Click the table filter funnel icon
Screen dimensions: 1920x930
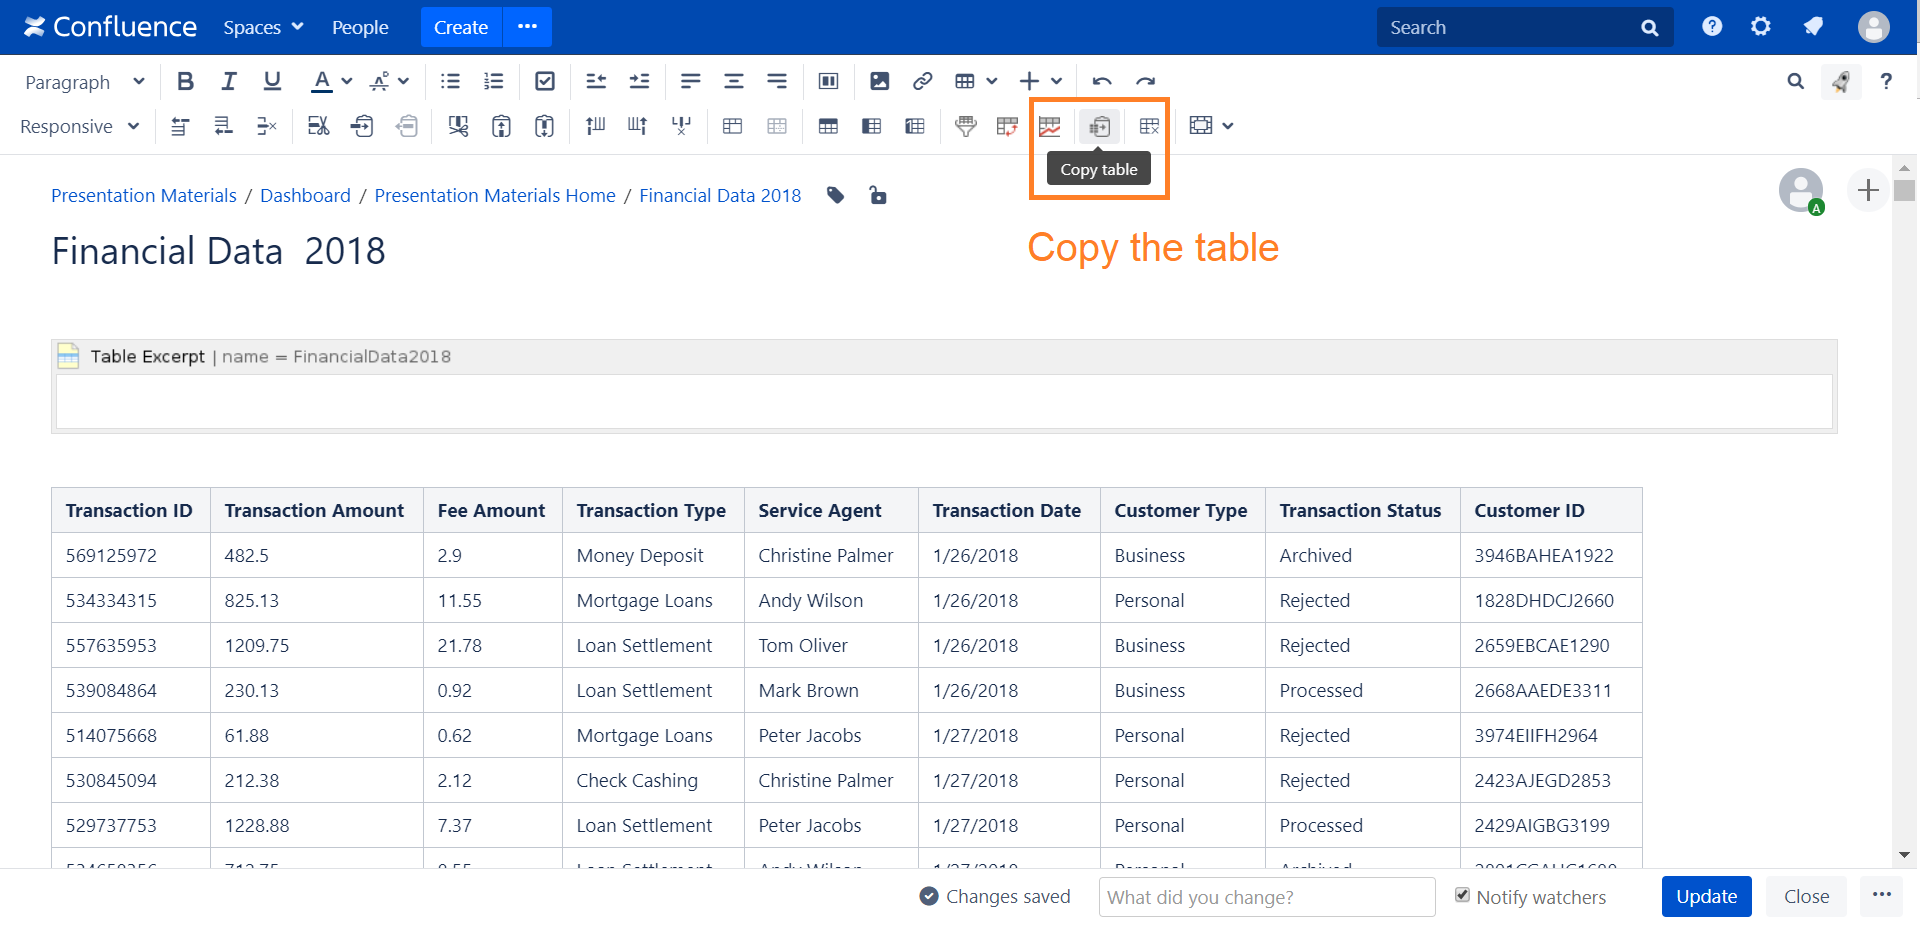tap(965, 126)
